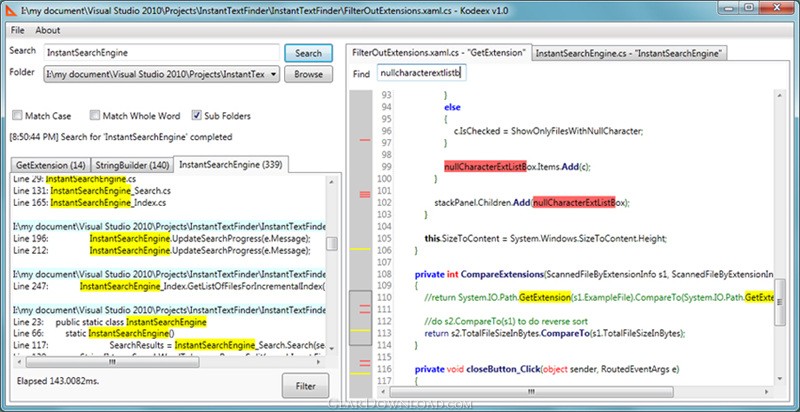The height and width of the screenshot is (412, 800).
Task: Click the first highlighted GetExtension on line 110
Action: tap(545, 297)
